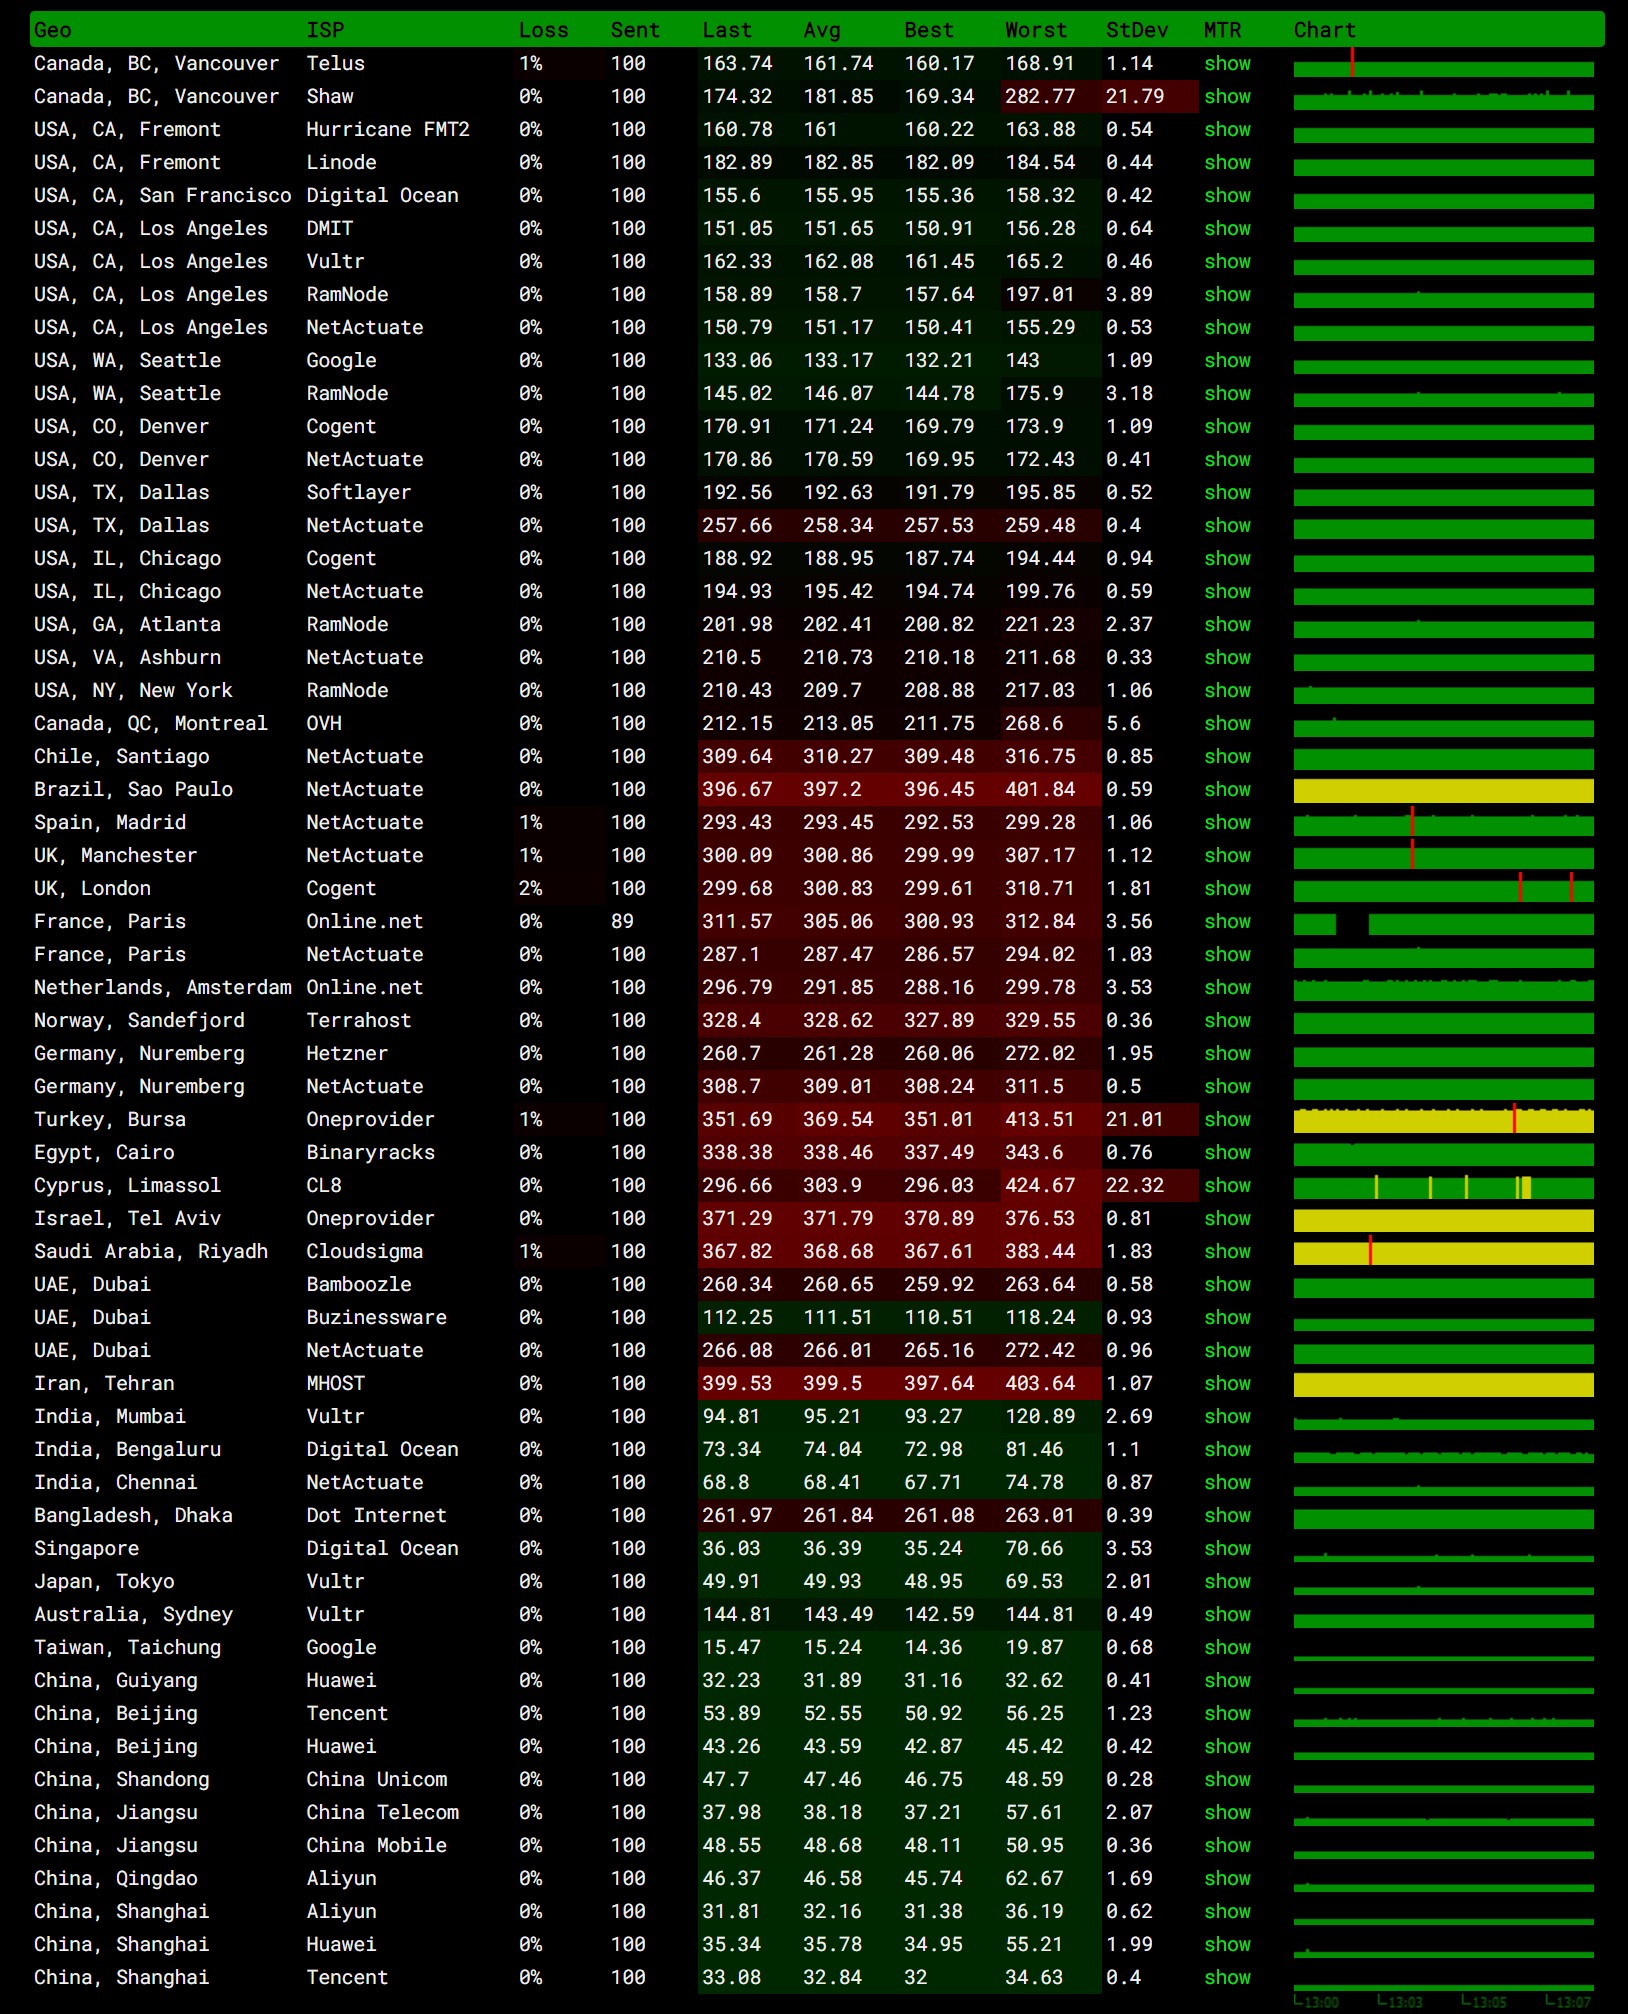Click the Worst column header
The image size is (1628, 2014).
coord(1036,30)
